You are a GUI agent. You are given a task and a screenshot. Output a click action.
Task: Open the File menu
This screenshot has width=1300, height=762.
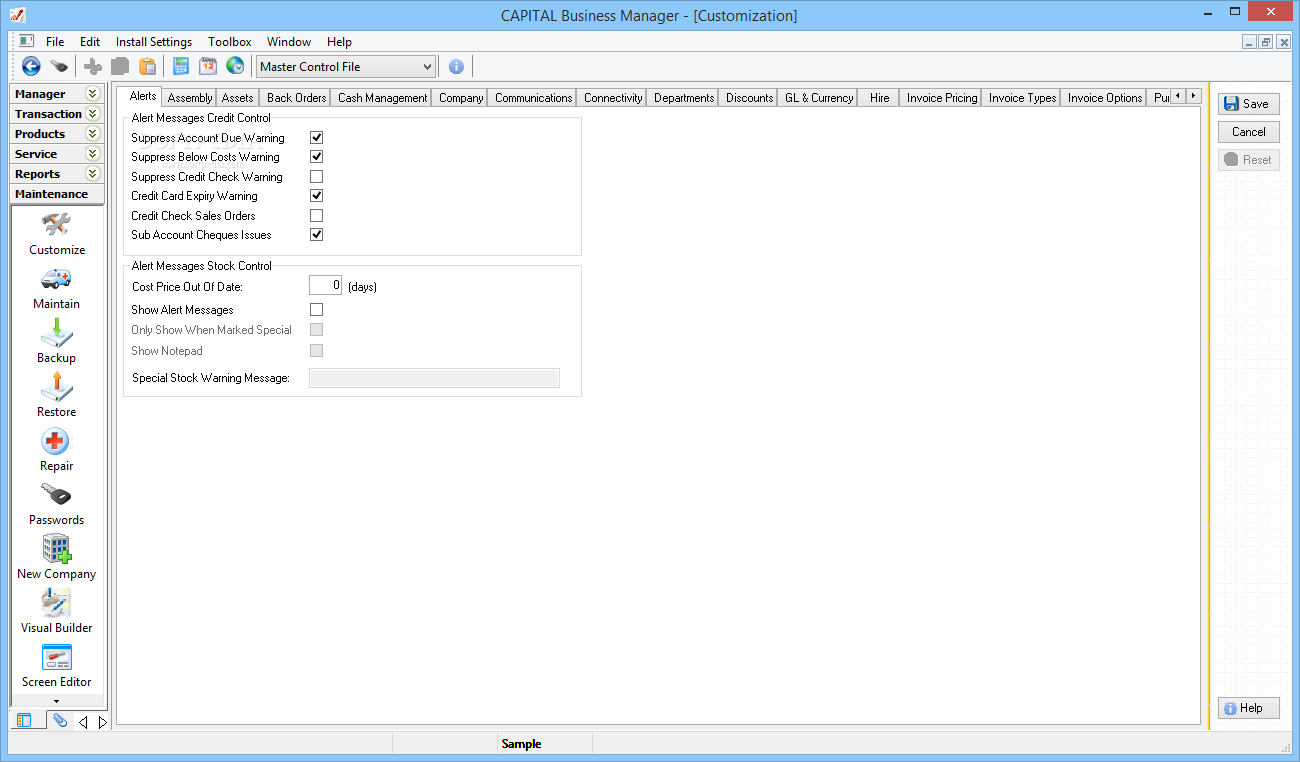55,42
